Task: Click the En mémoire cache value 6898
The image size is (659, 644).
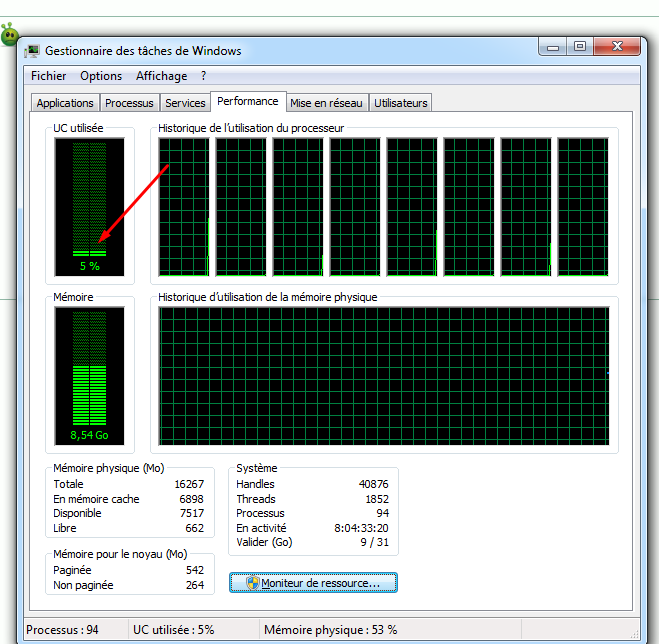Action: (192, 499)
